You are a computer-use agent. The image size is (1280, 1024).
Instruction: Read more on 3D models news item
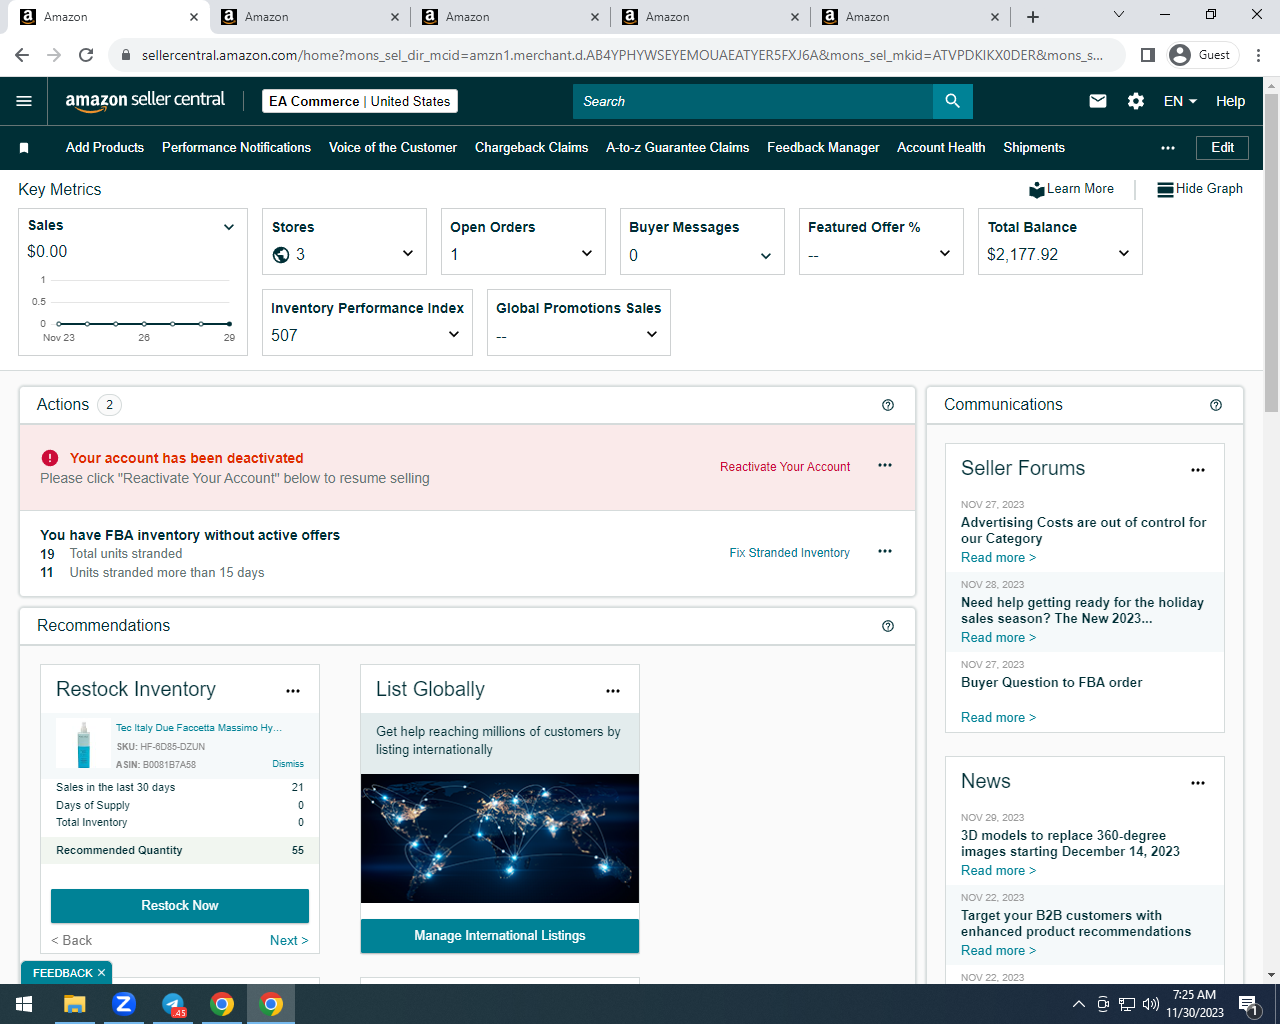click(998, 871)
